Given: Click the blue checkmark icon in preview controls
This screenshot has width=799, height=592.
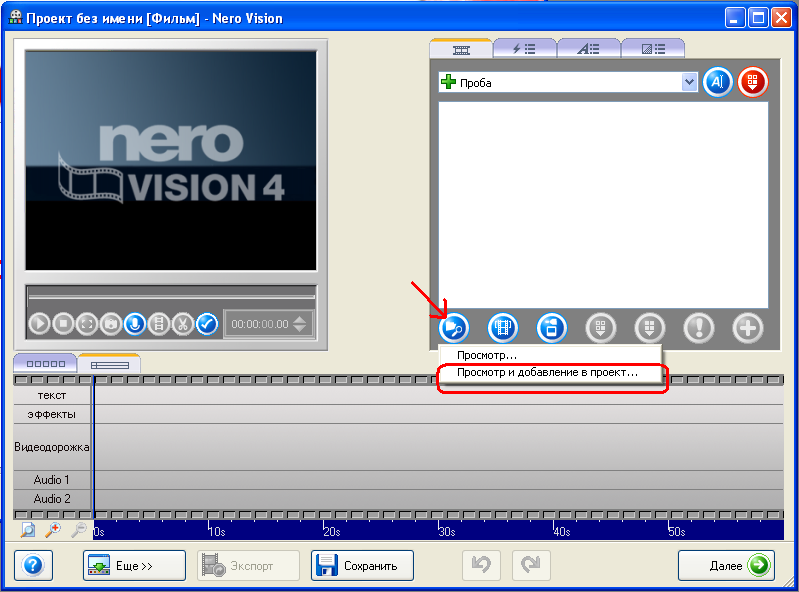Looking at the screenshot, I should 206,324.
